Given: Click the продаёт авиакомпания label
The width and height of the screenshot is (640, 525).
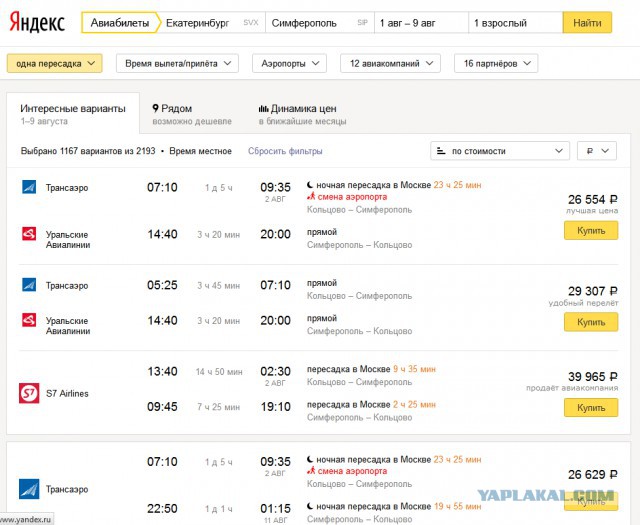Looking at the screenshot, I should coord(572,388).
